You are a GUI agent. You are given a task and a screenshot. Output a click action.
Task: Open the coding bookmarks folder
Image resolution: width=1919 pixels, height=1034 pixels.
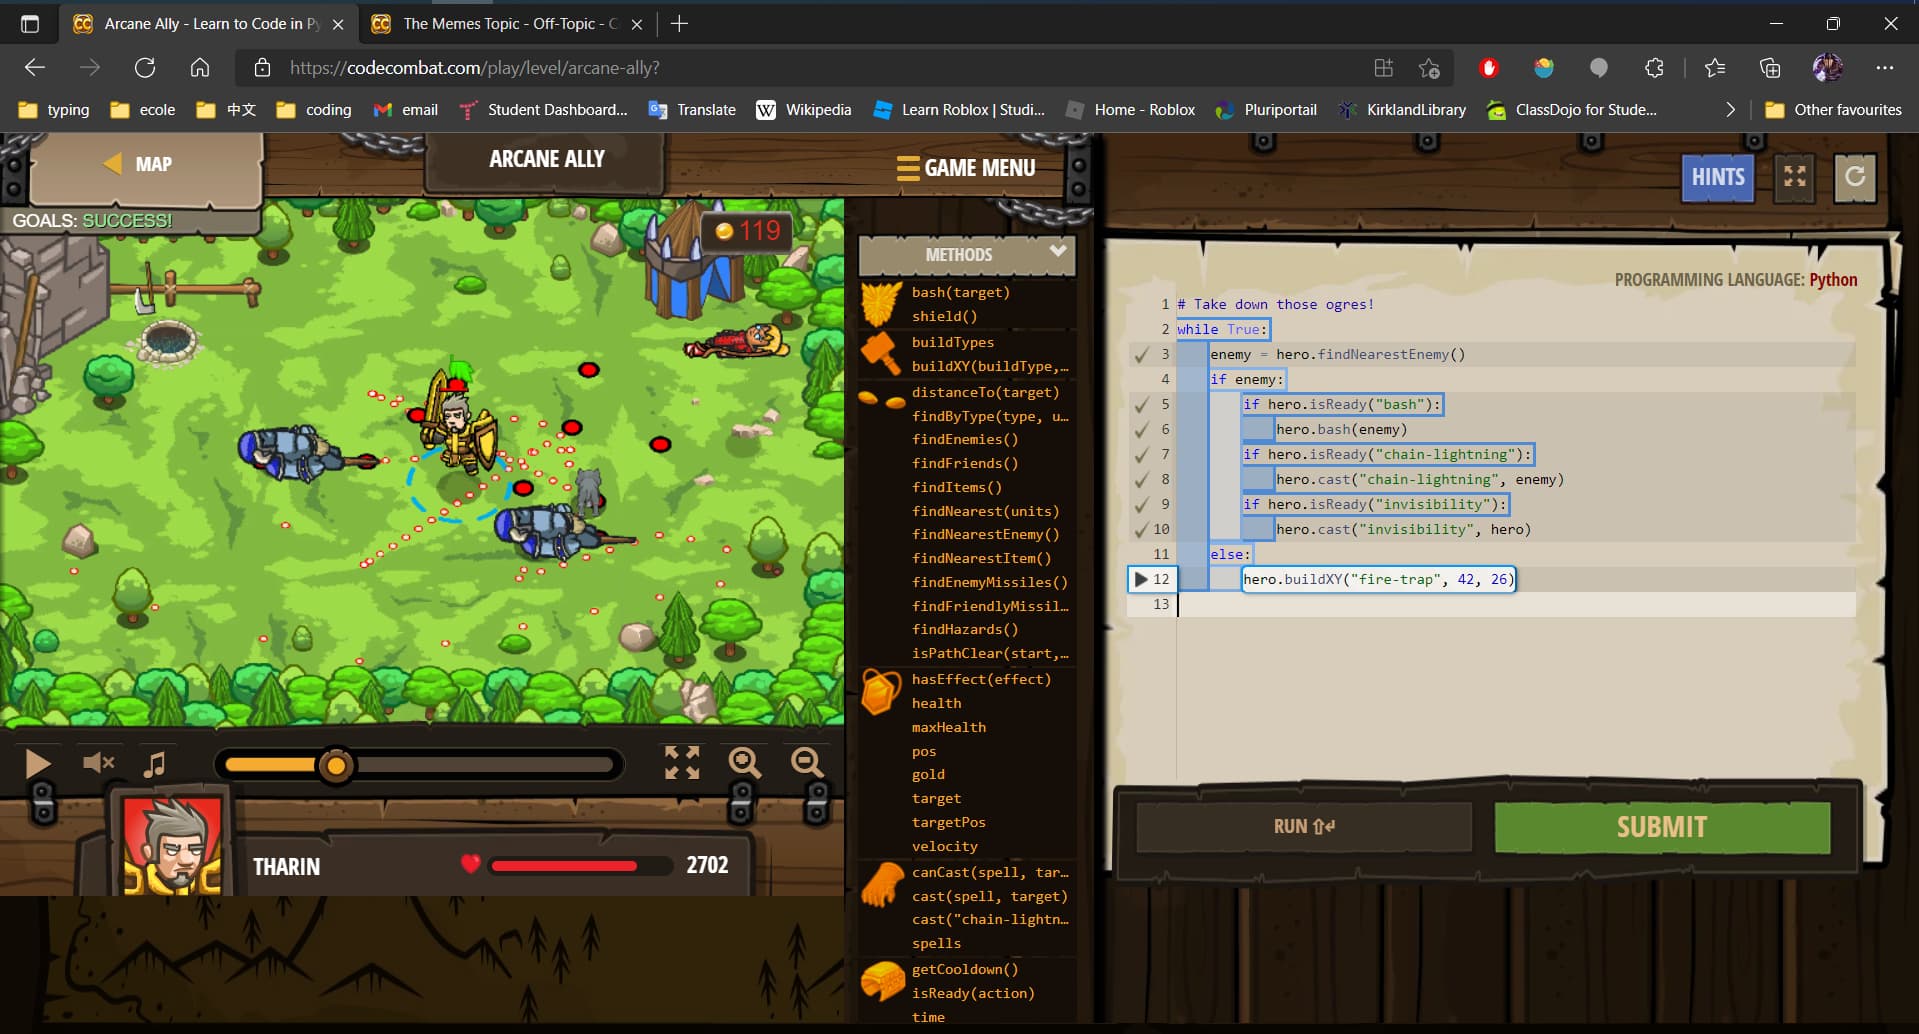tap(314, 110)
